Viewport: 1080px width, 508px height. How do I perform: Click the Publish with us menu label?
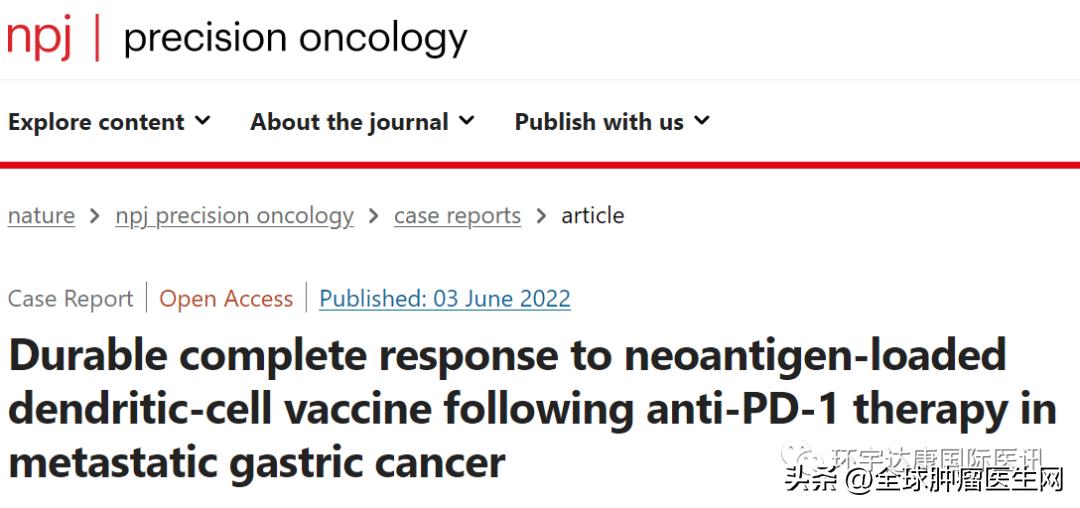pos(599,122)
